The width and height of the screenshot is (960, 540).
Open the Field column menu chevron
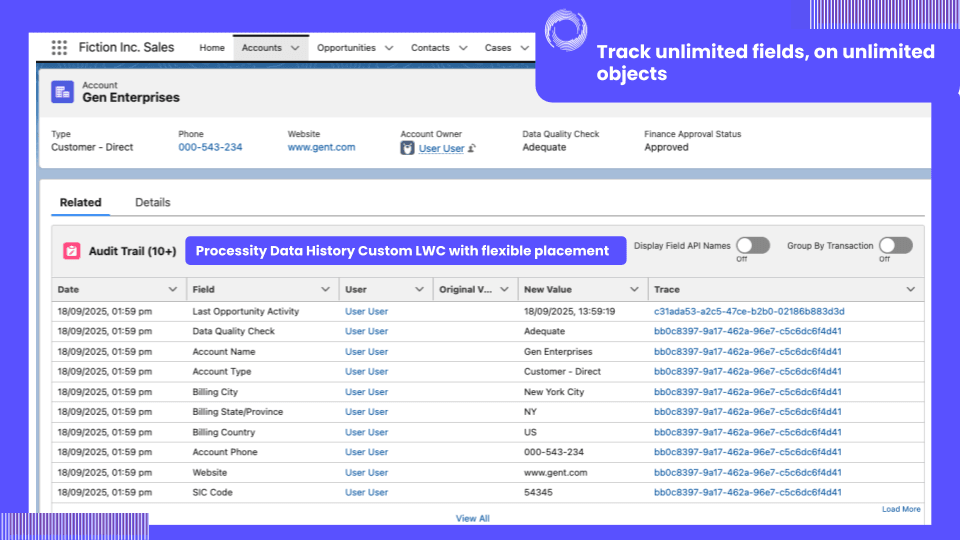[x=325, y=290]
